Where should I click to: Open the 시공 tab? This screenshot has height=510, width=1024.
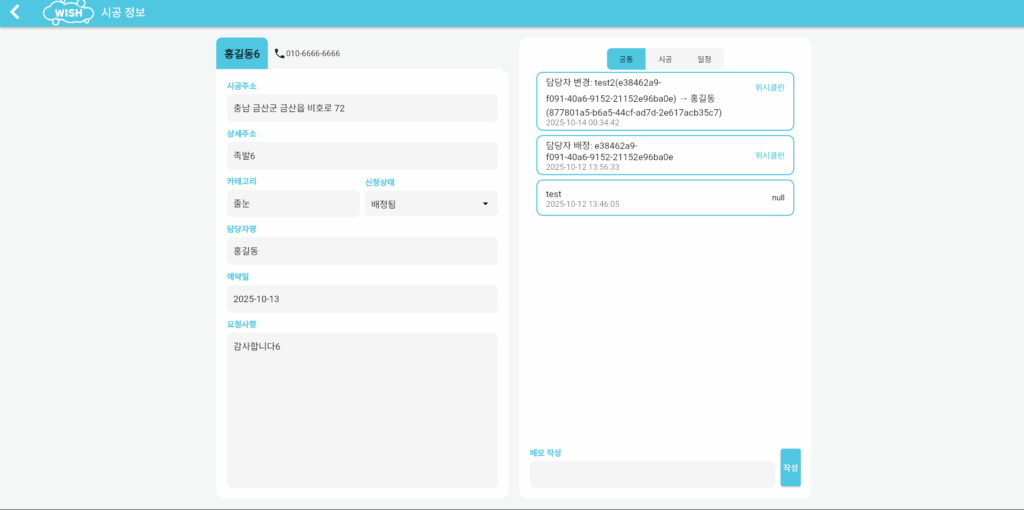pyautogui.click(x=665, y=59)
